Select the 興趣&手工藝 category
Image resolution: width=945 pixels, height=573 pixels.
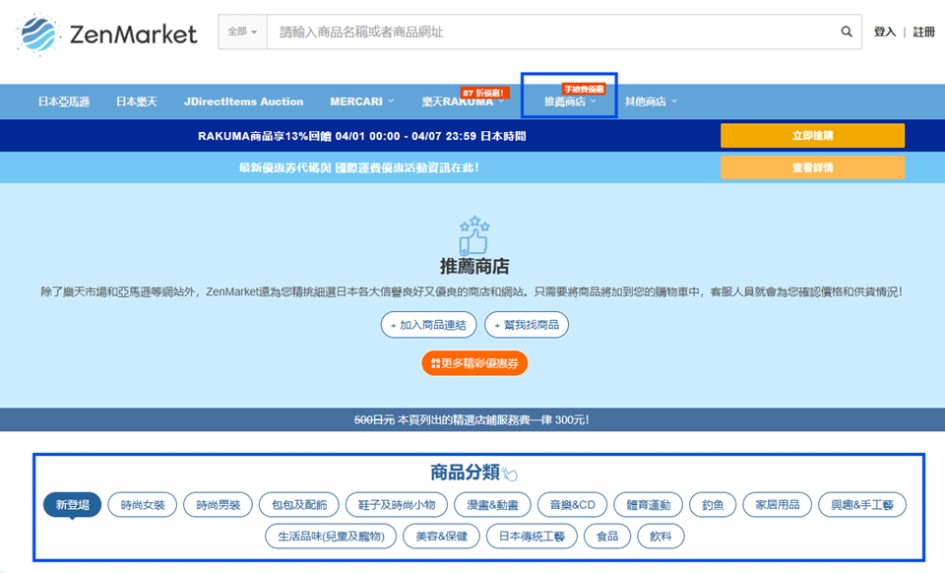(x=862, y=504)
